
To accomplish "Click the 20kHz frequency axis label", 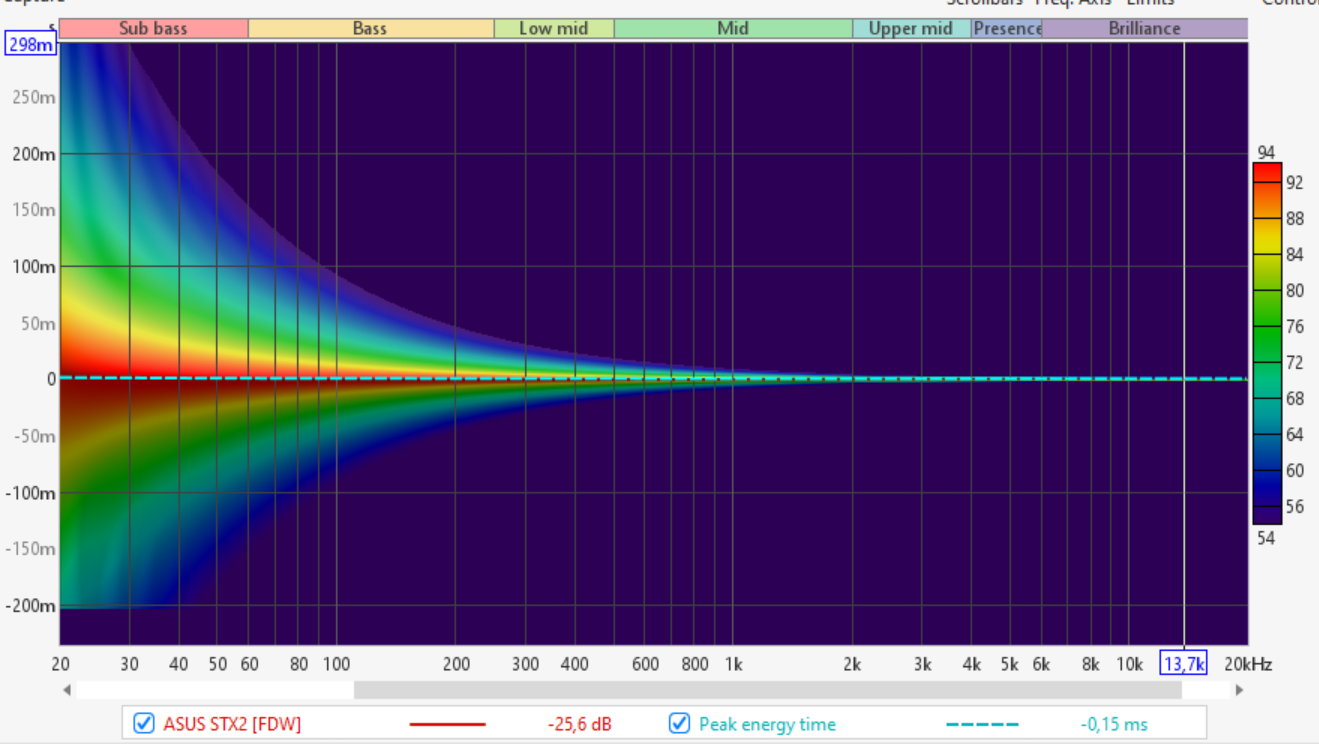I will (x=1248, y=664).
